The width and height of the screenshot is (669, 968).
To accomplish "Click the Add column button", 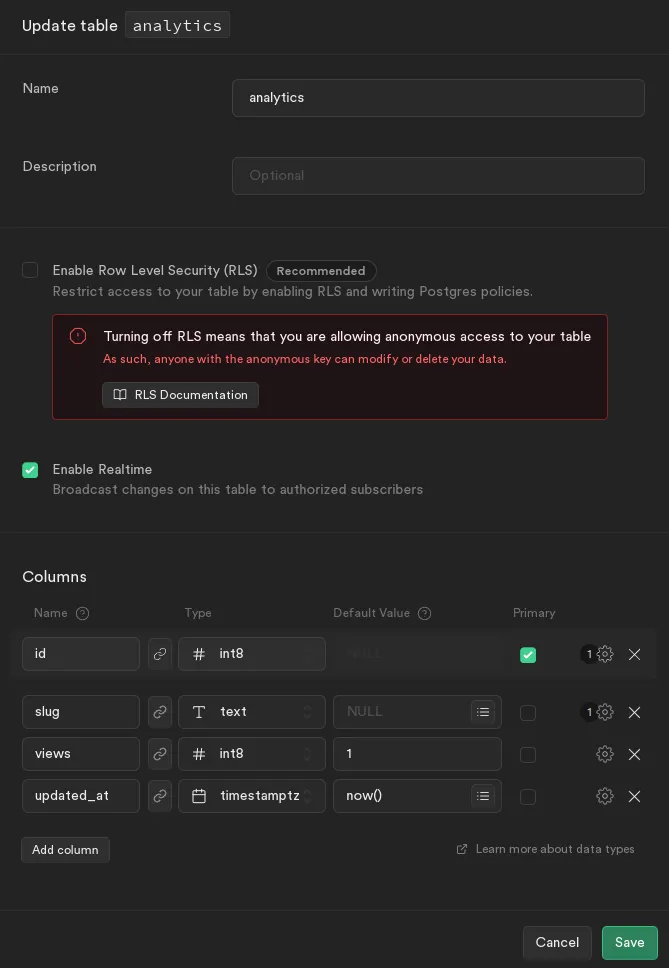I will pos(65,850).
